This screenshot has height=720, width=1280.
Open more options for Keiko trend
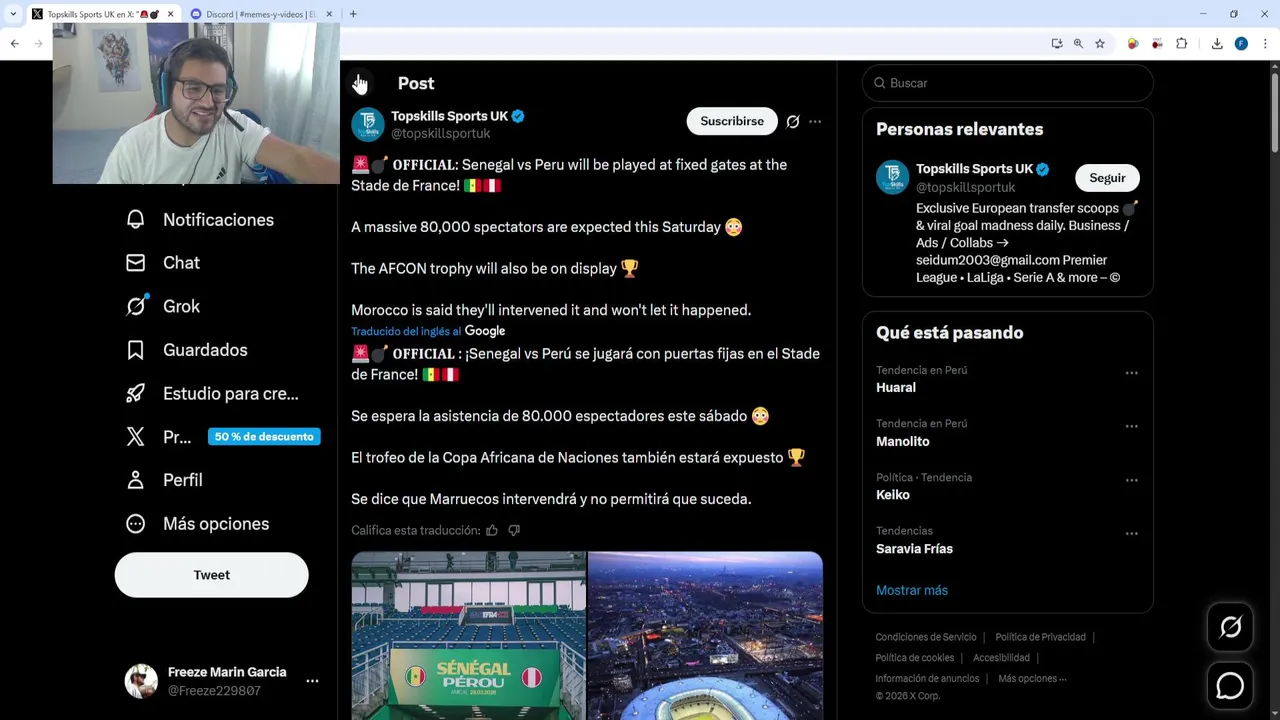click(x=1131, y=480)
